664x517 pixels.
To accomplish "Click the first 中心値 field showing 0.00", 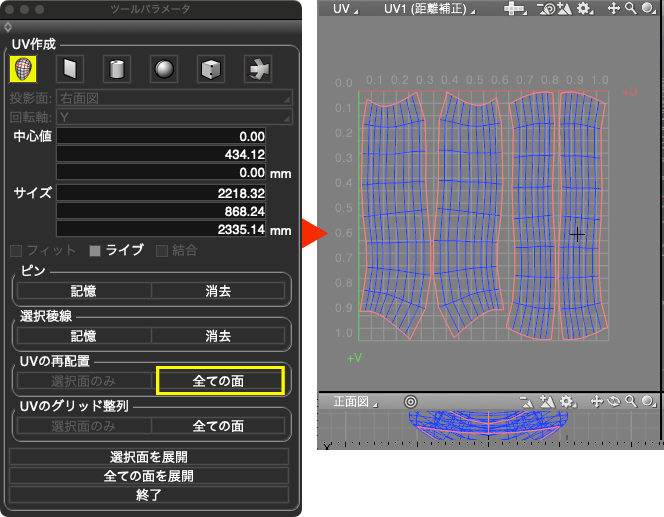I will (174, 136).
